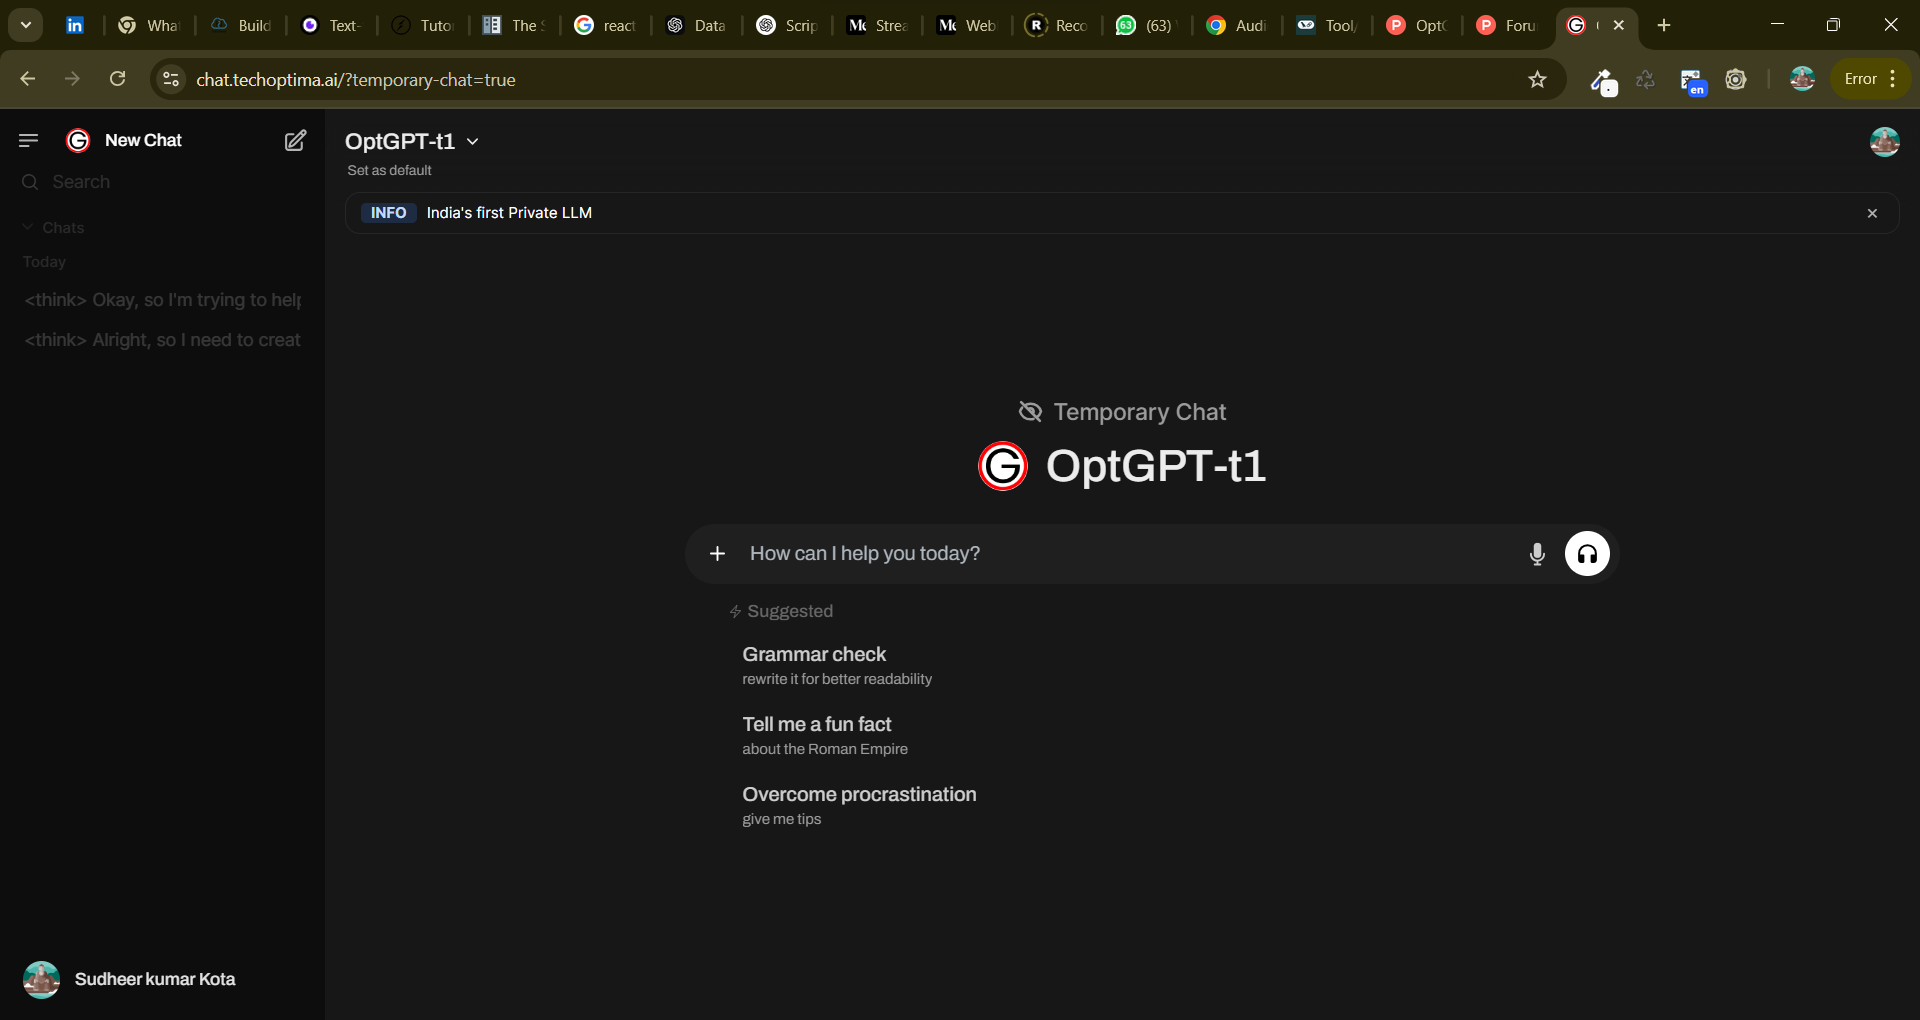Click the OptGPT logo beside New Chat
The height and width of the screenshot is (1020, 1920).
(78, 140)
